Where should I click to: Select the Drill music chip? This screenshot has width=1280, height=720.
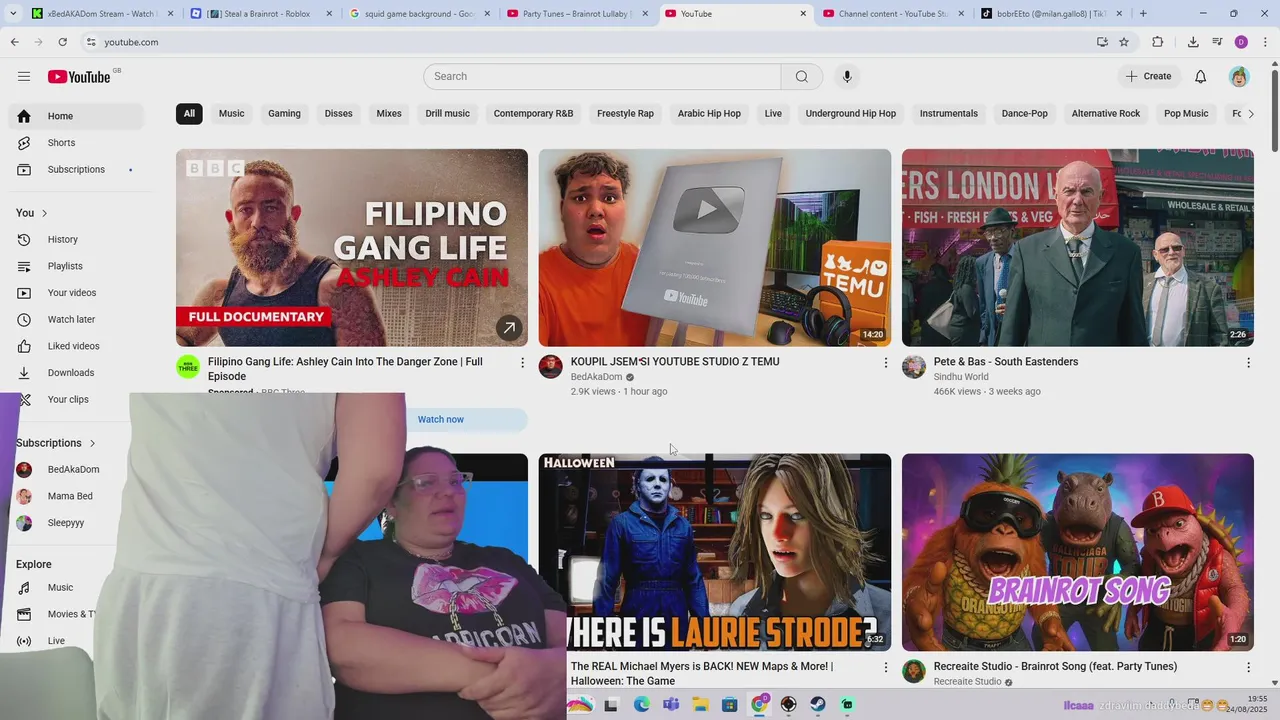[x=447, y=114]
